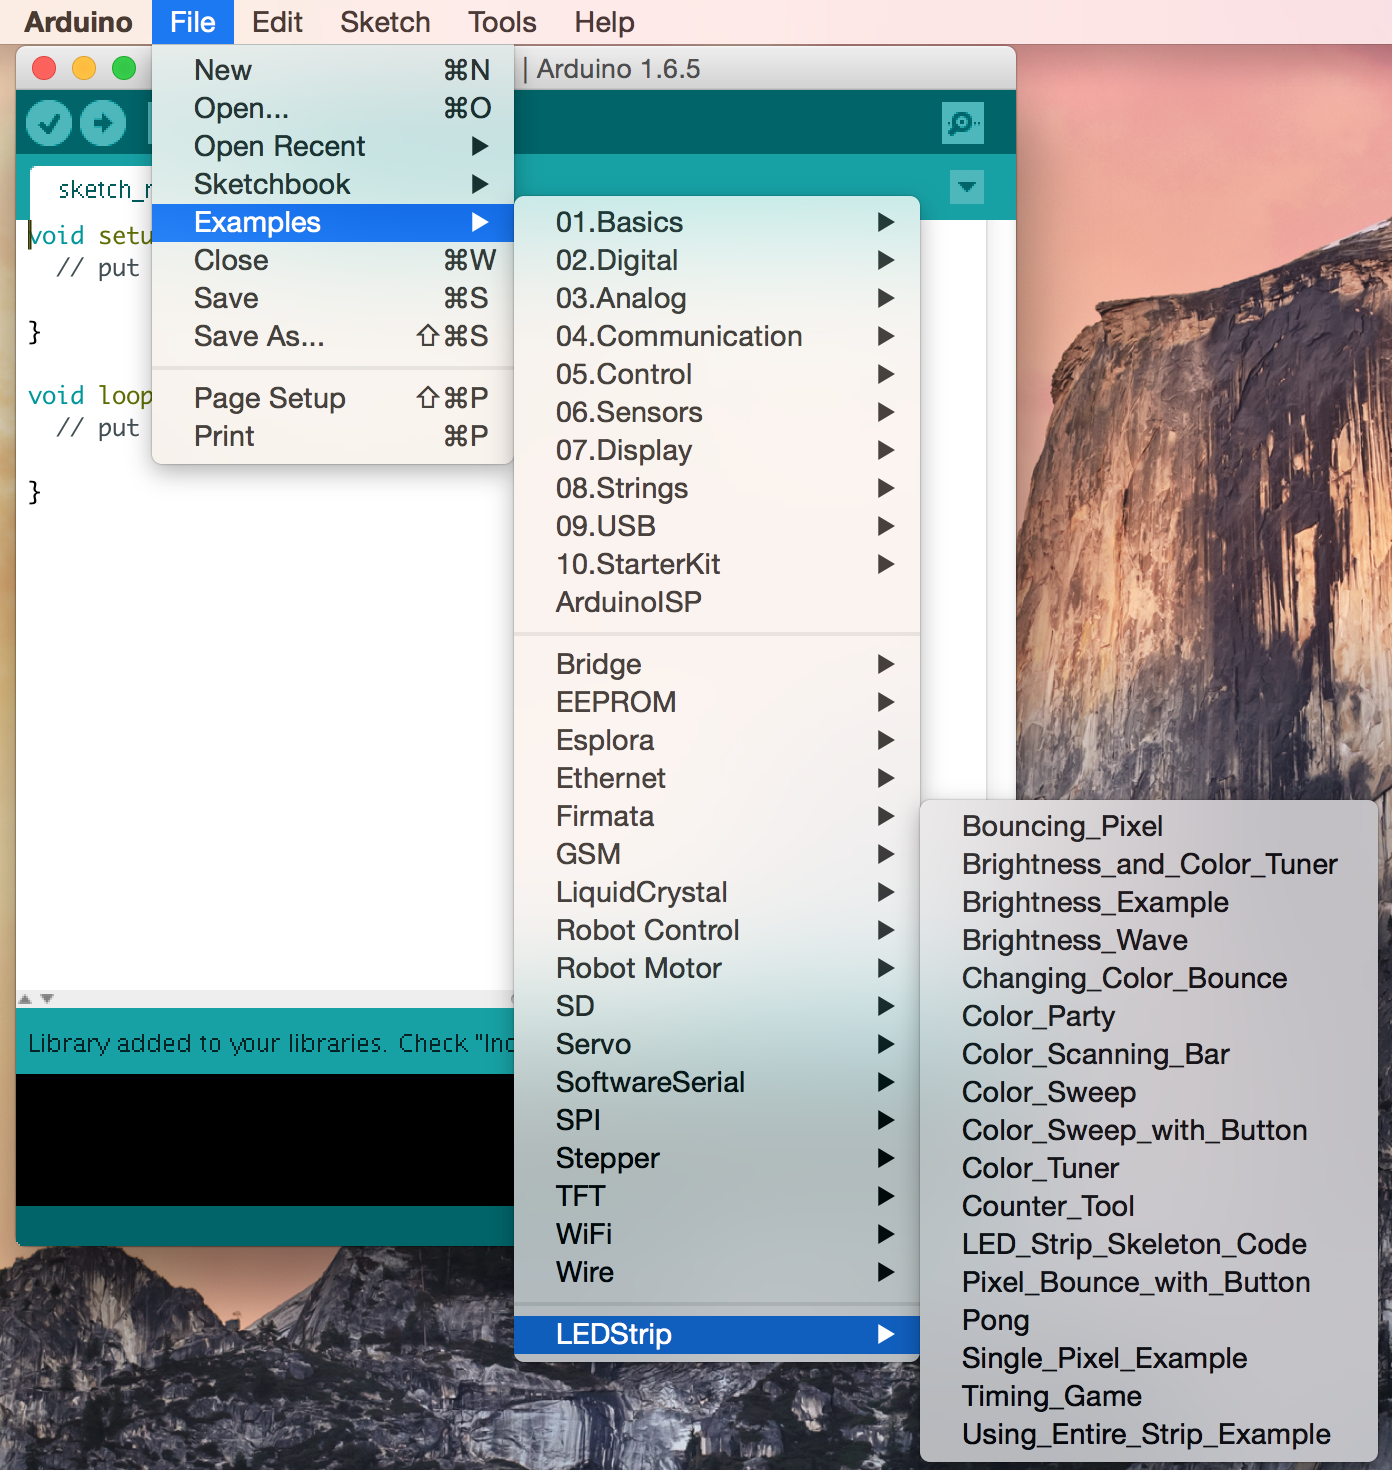
Task: Expand the Servo library examples
Action: point(717,1044)
